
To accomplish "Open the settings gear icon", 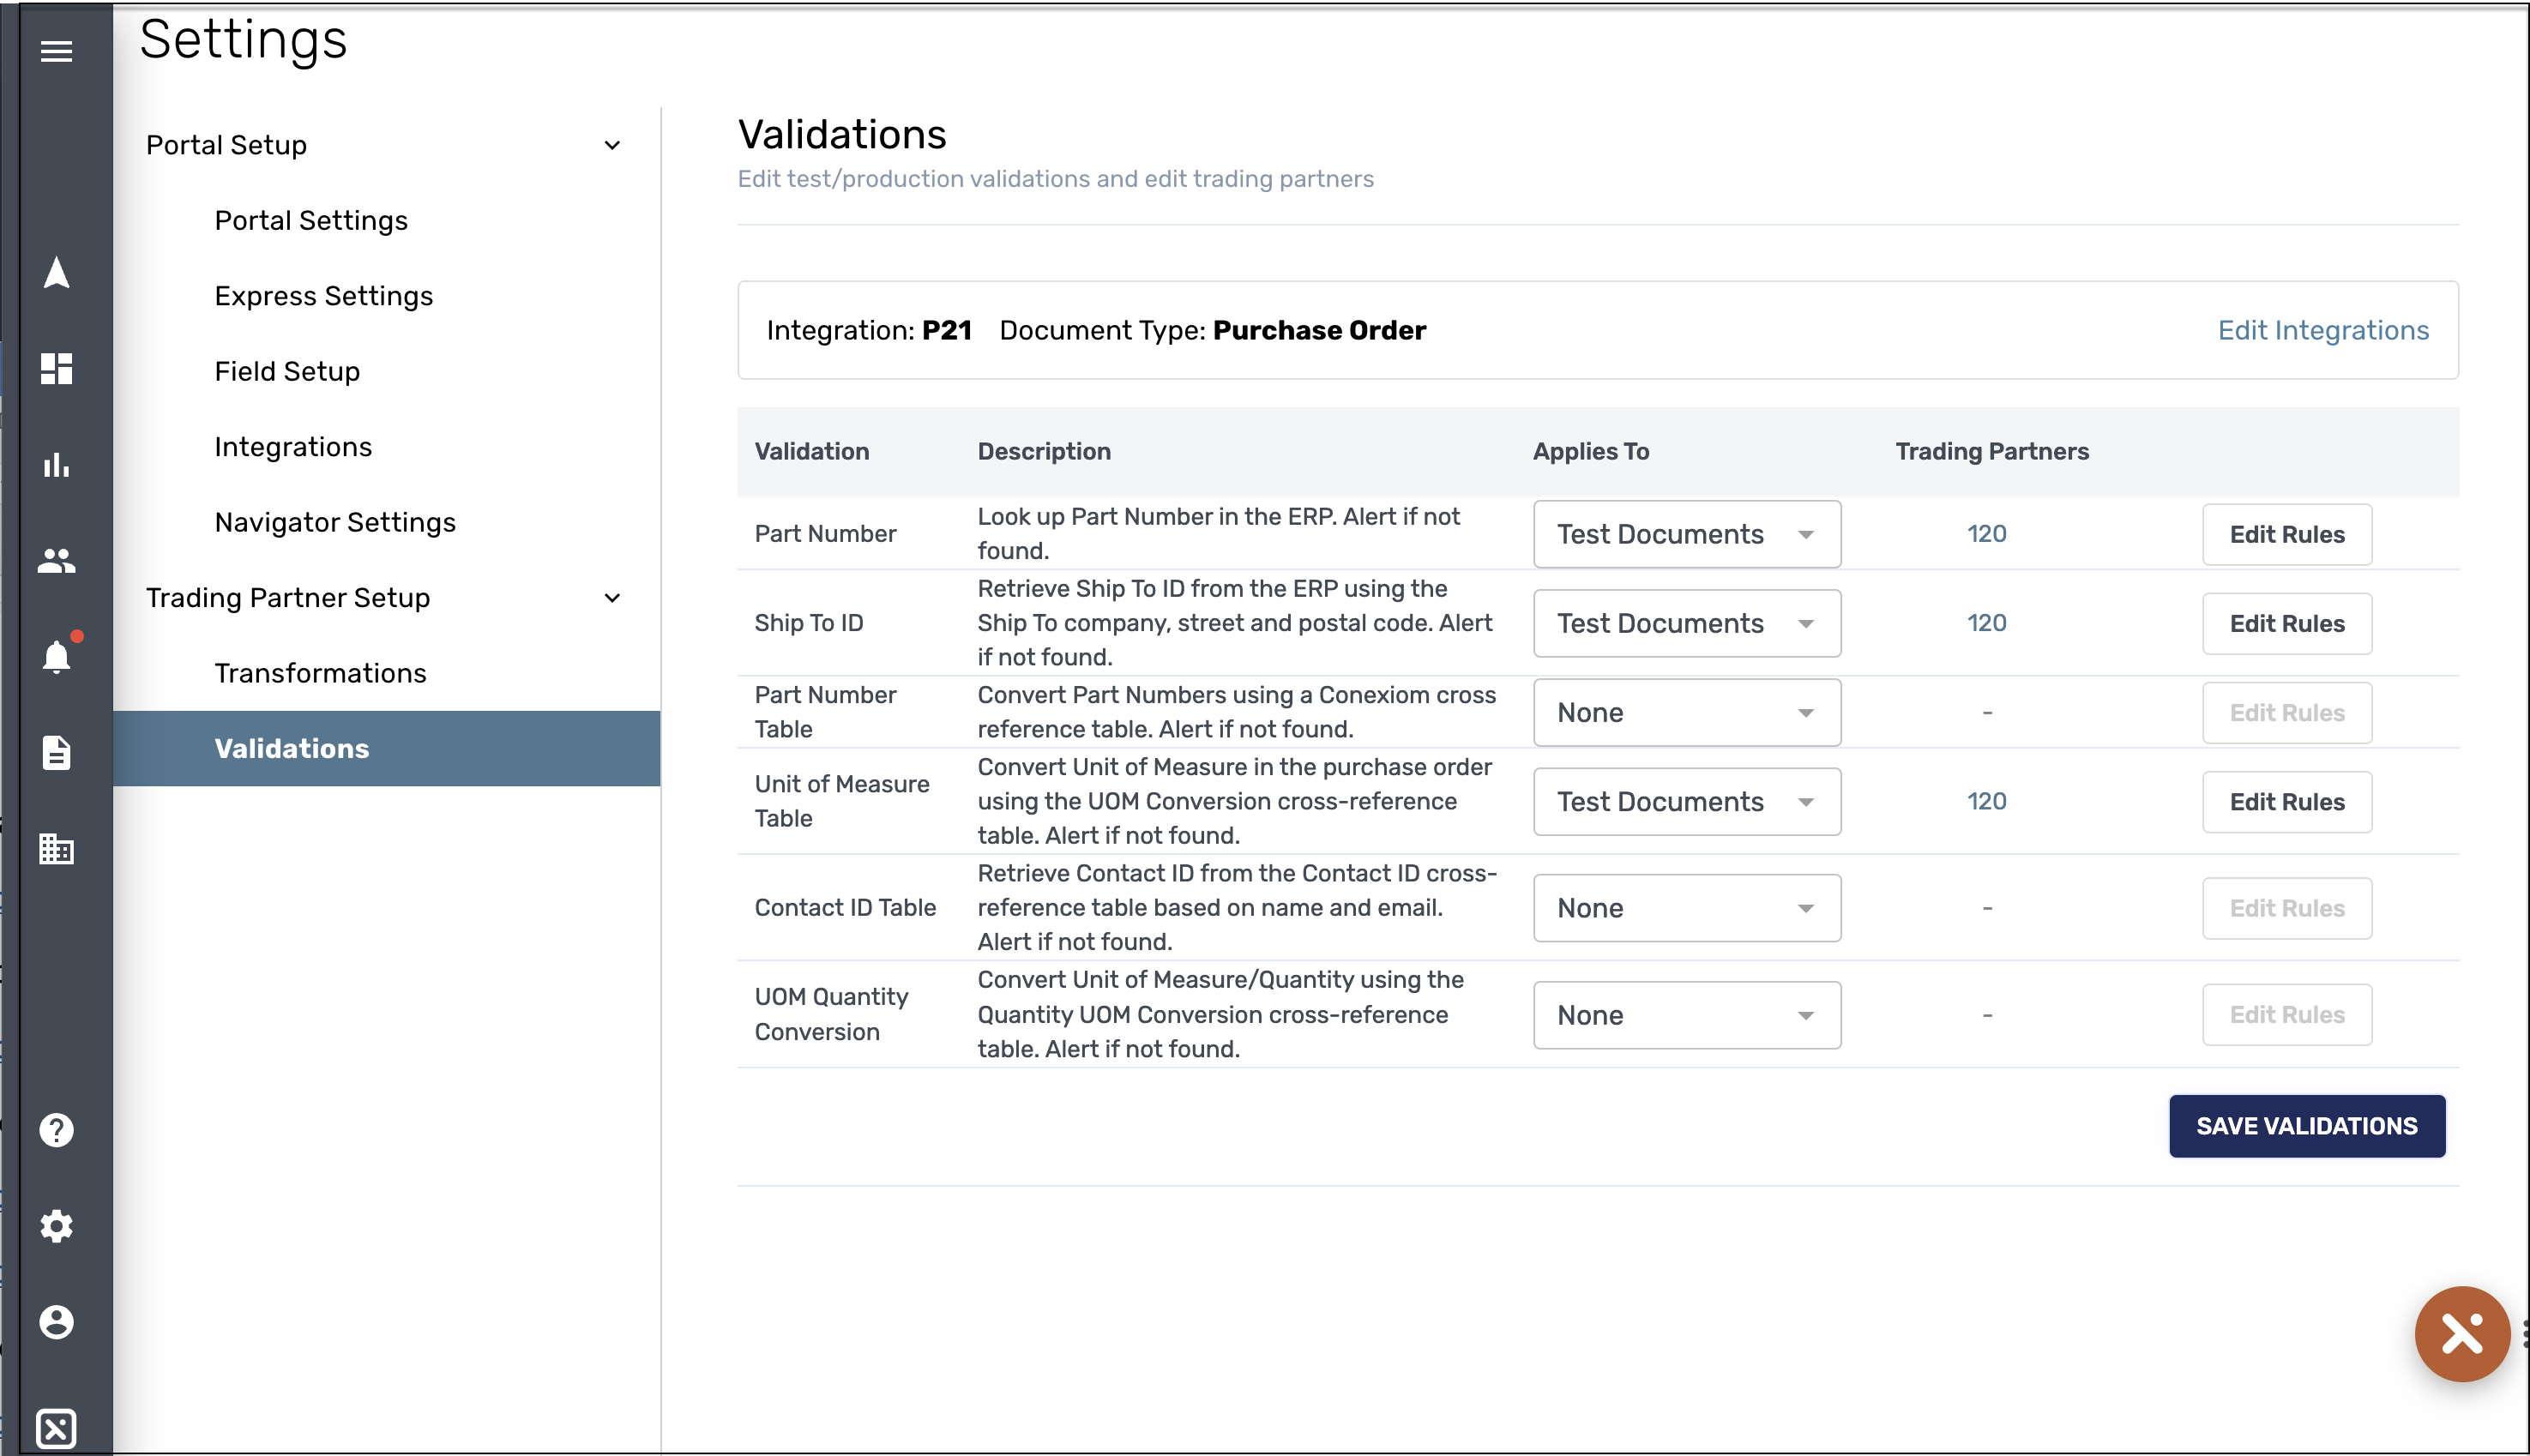I will coord(56,1226).
